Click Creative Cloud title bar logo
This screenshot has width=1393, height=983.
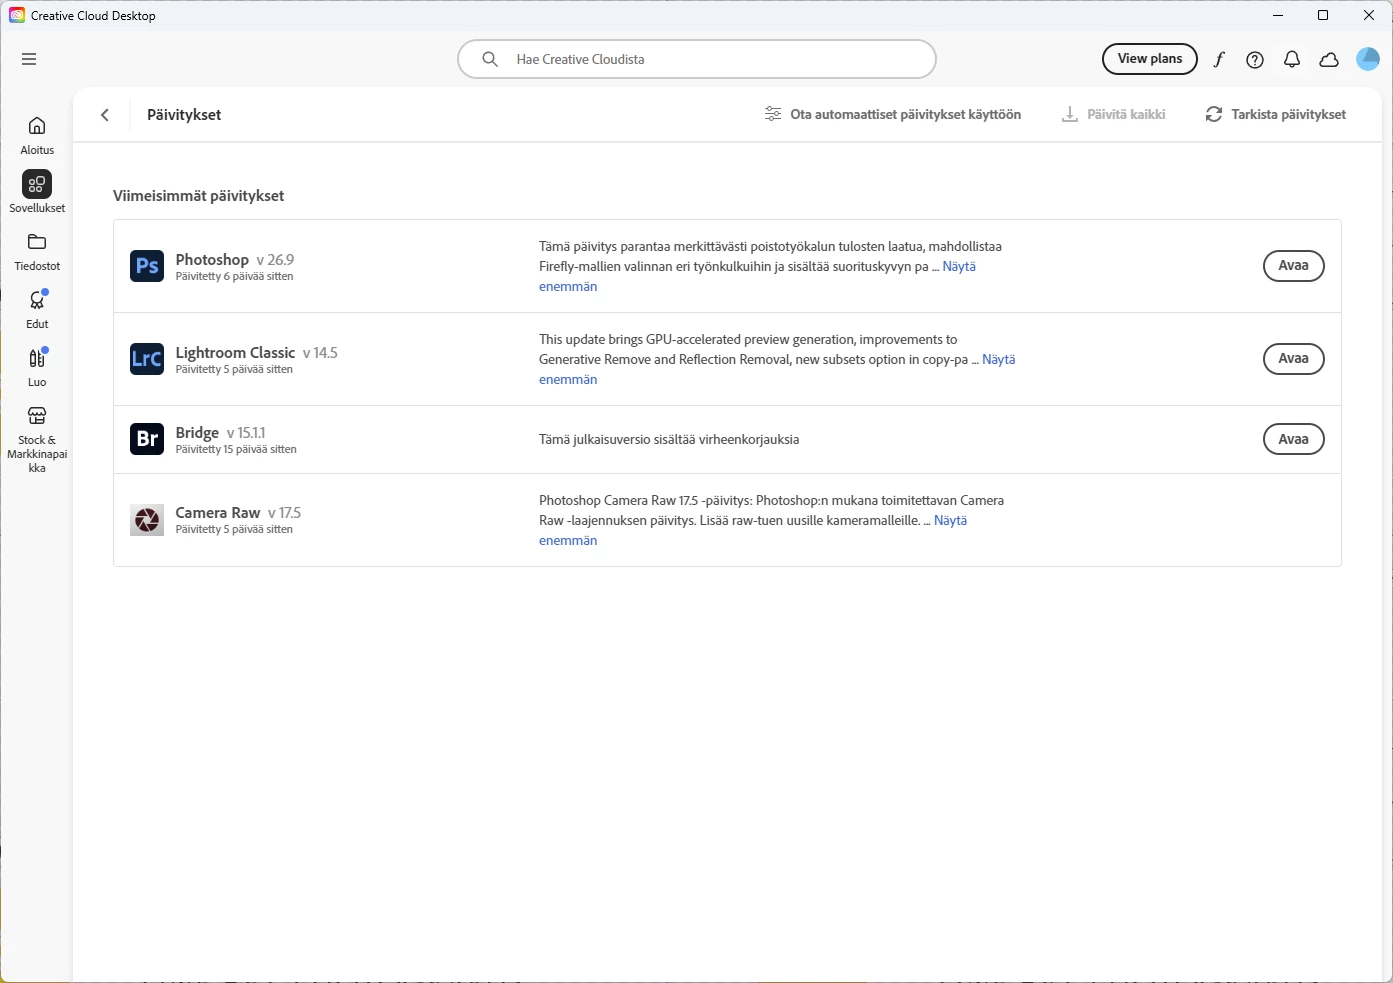click(x=17, y=15)
